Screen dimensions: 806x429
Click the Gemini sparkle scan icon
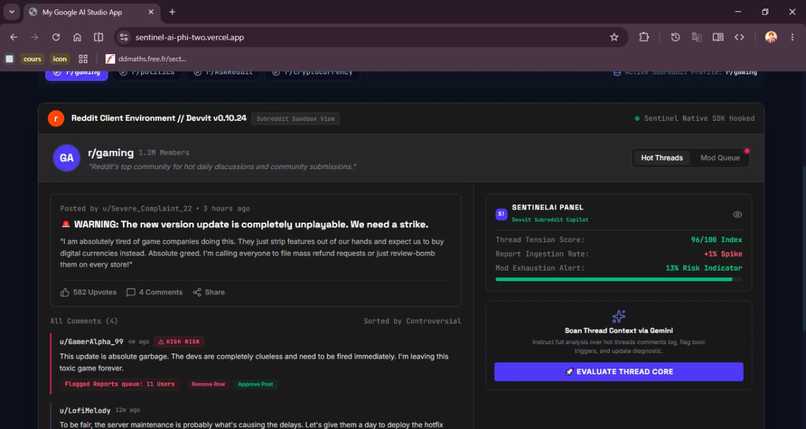pos(619,316)
